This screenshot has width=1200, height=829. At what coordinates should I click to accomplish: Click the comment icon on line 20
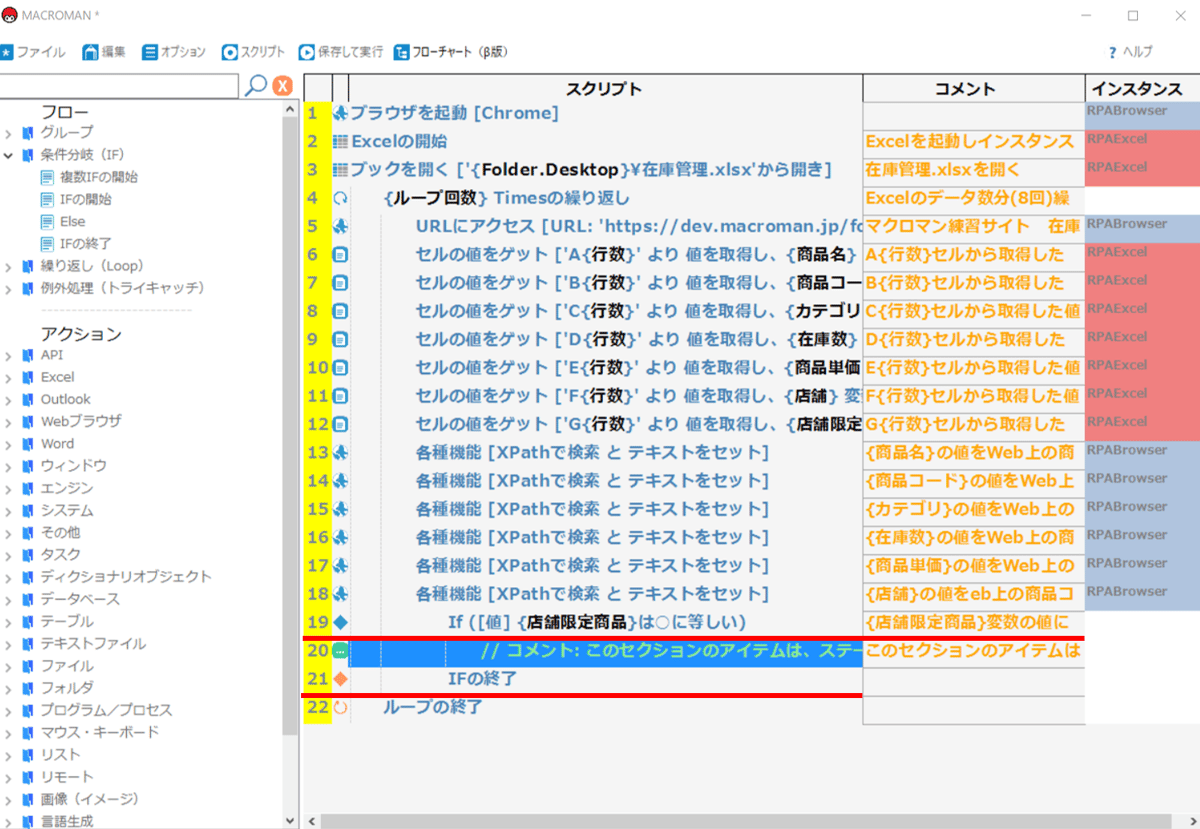point(340,651)
